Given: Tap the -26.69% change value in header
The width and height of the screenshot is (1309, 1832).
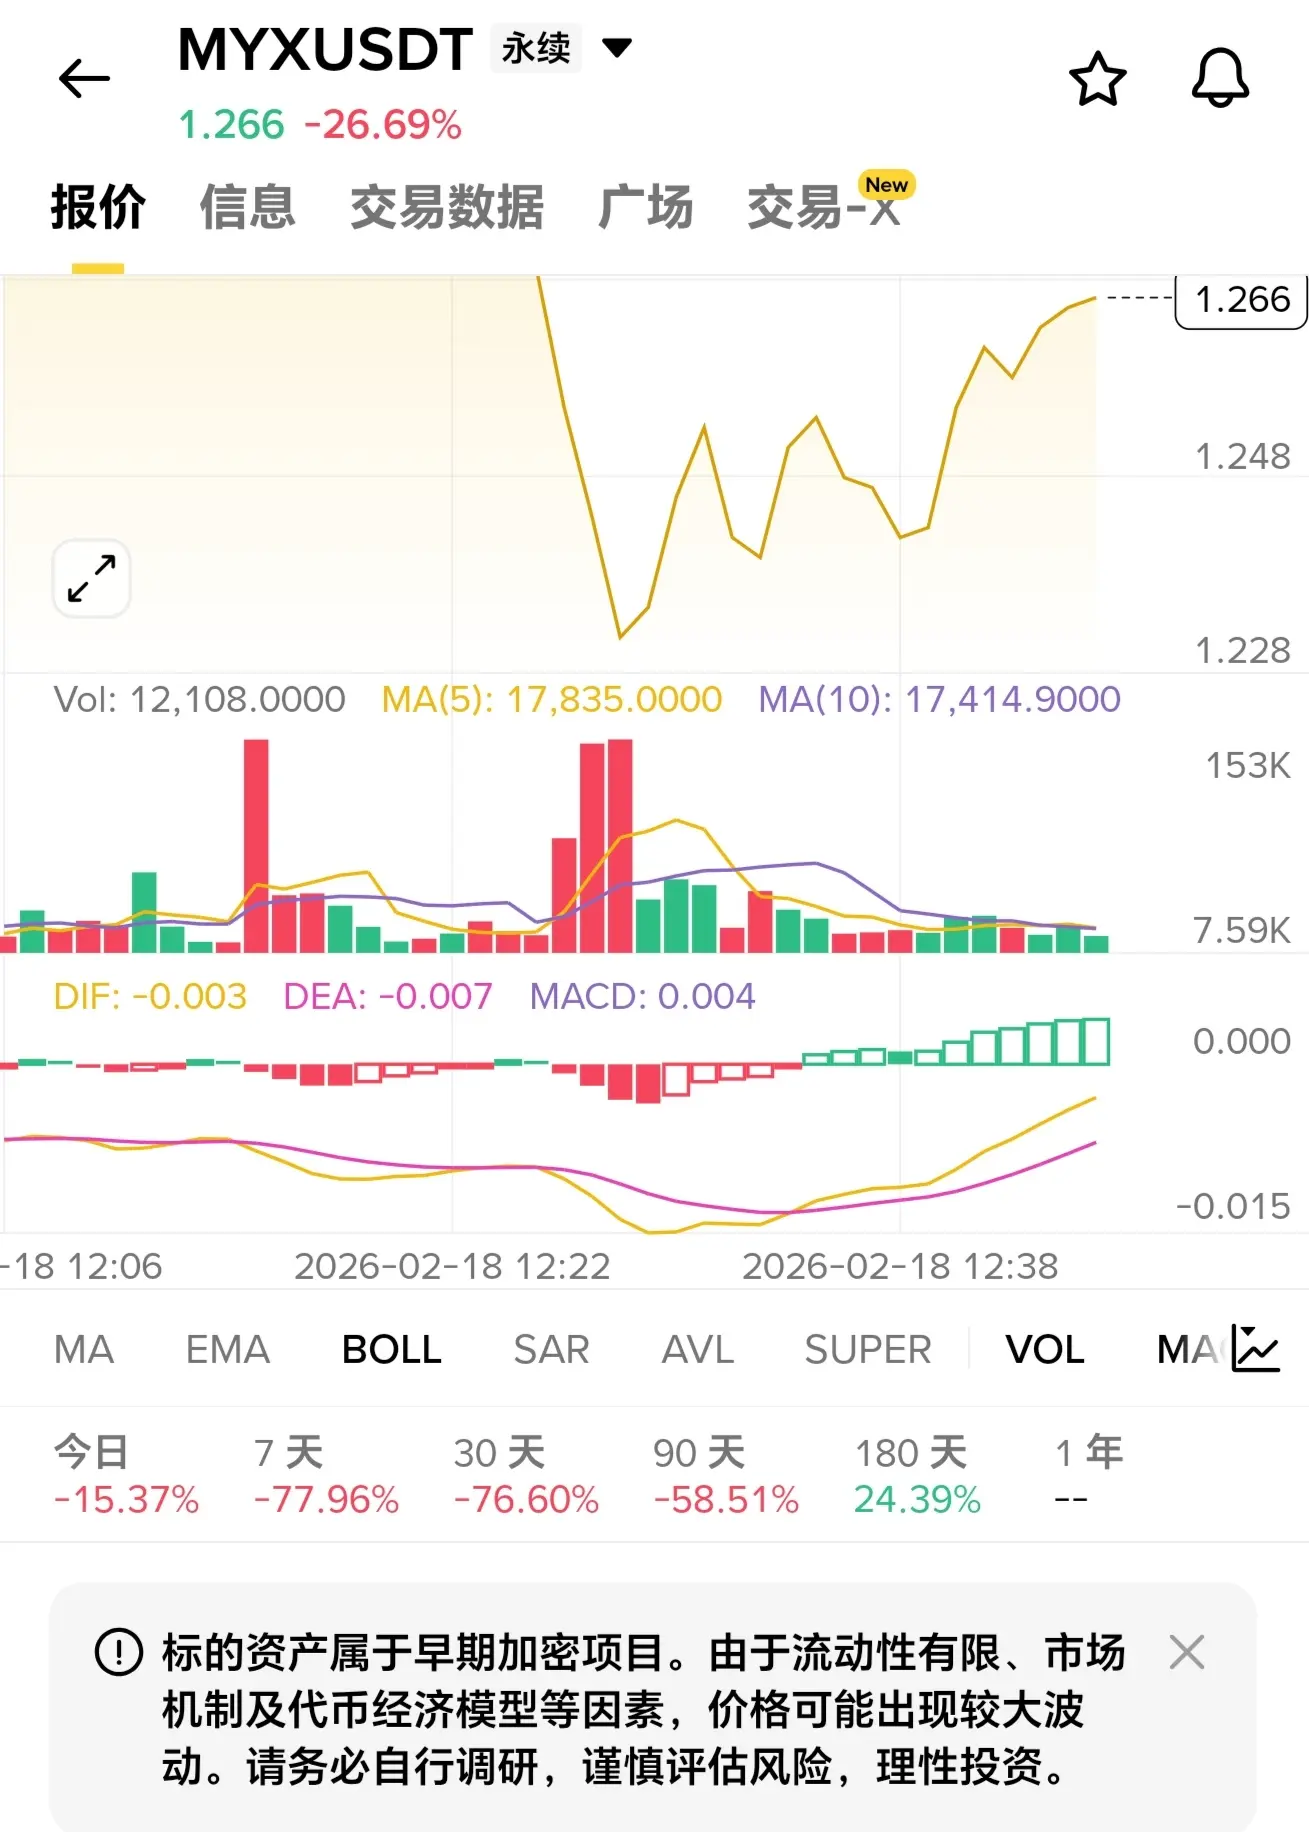Looking at the screenshot, I should pos(383,125).
